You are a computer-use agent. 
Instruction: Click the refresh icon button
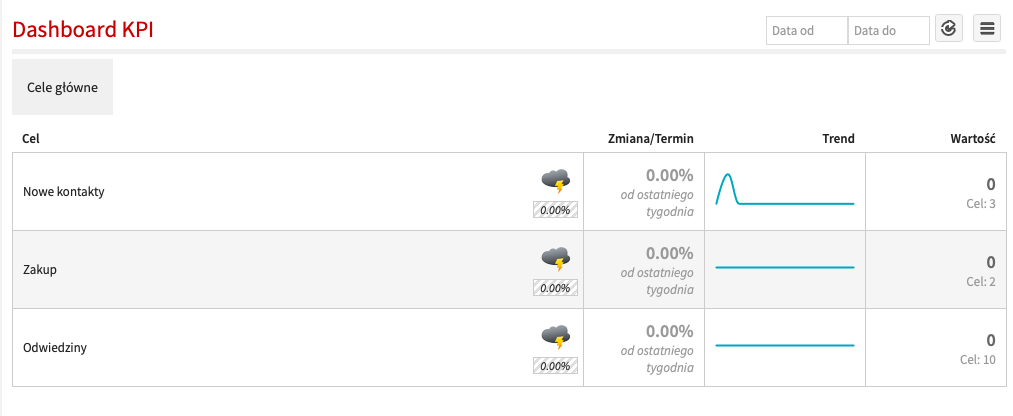coord(949,30)
